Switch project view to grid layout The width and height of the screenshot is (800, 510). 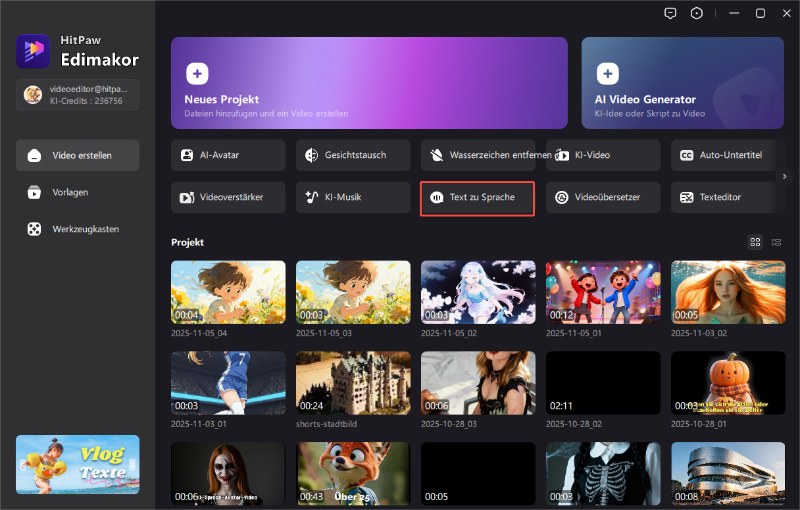click(755, 242)
